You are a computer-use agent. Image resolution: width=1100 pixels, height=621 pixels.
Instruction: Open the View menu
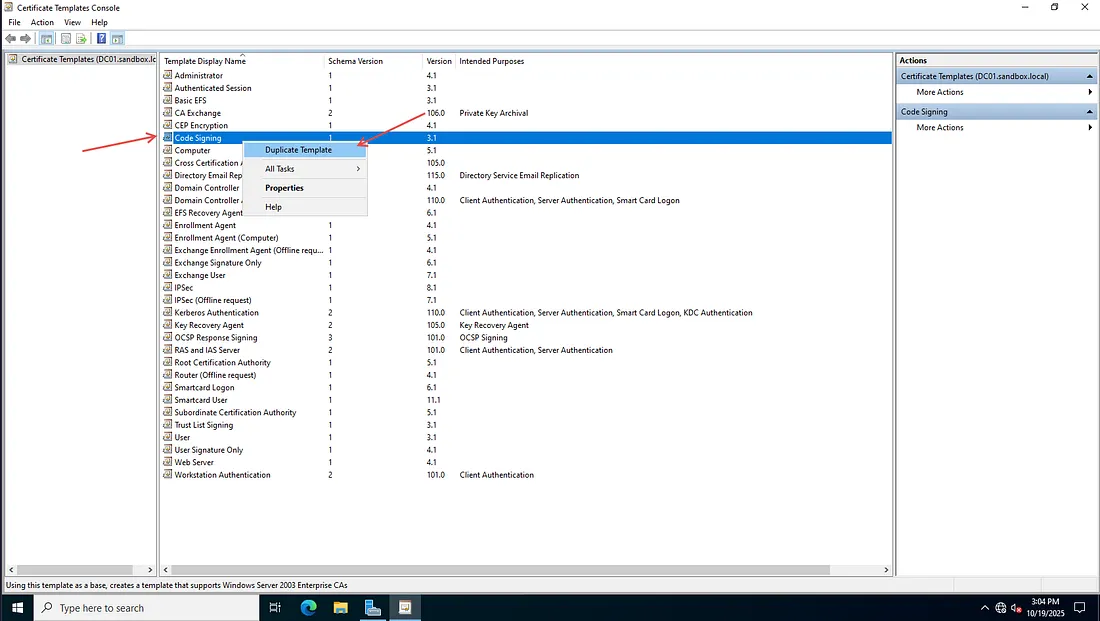[x=72, y=22]
